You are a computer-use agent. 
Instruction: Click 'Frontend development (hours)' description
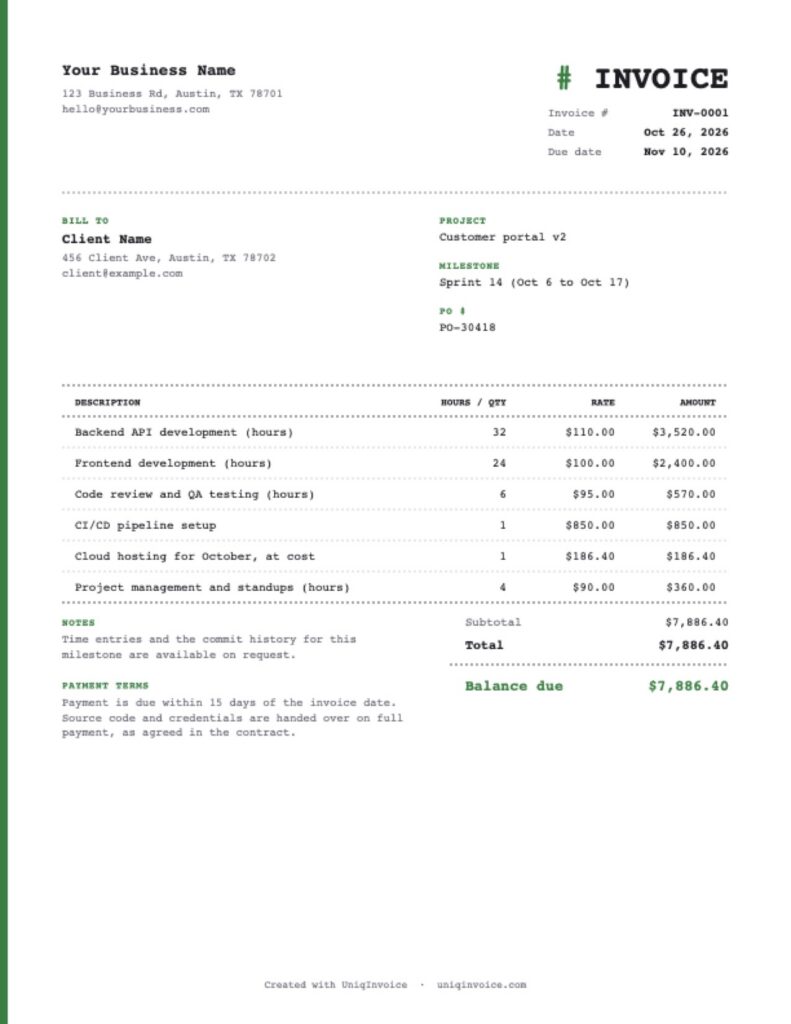coord(173,463)
